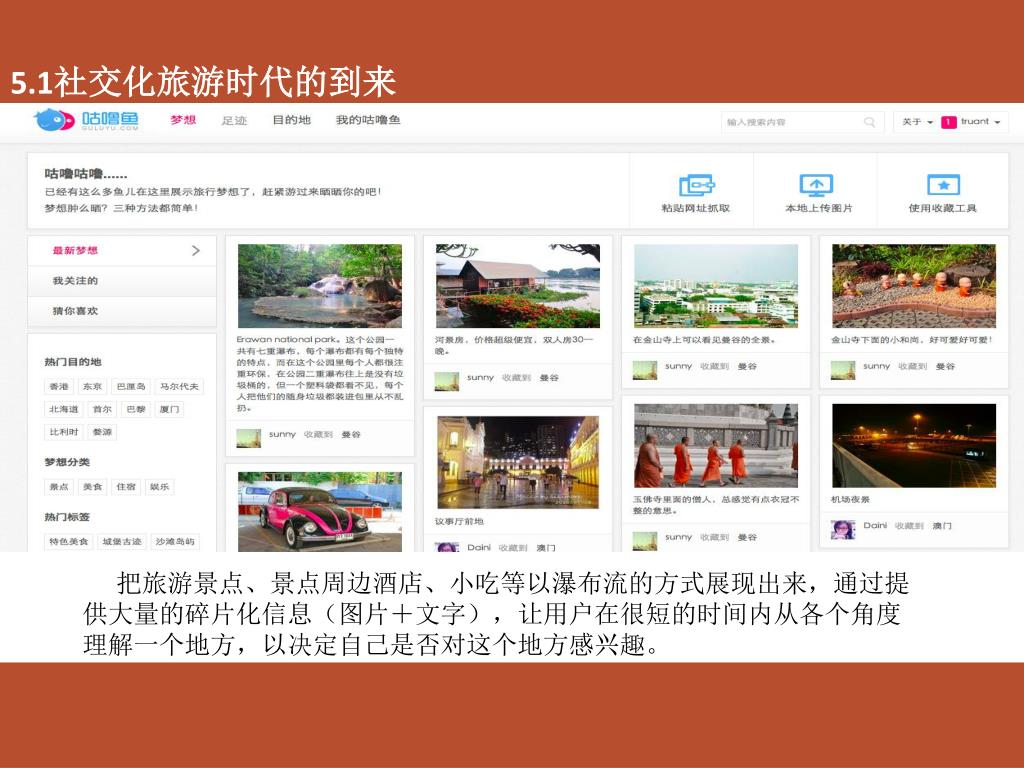Click the 马尔代夫 destination tag
The image size is (1024, 768).
[180, 387]
